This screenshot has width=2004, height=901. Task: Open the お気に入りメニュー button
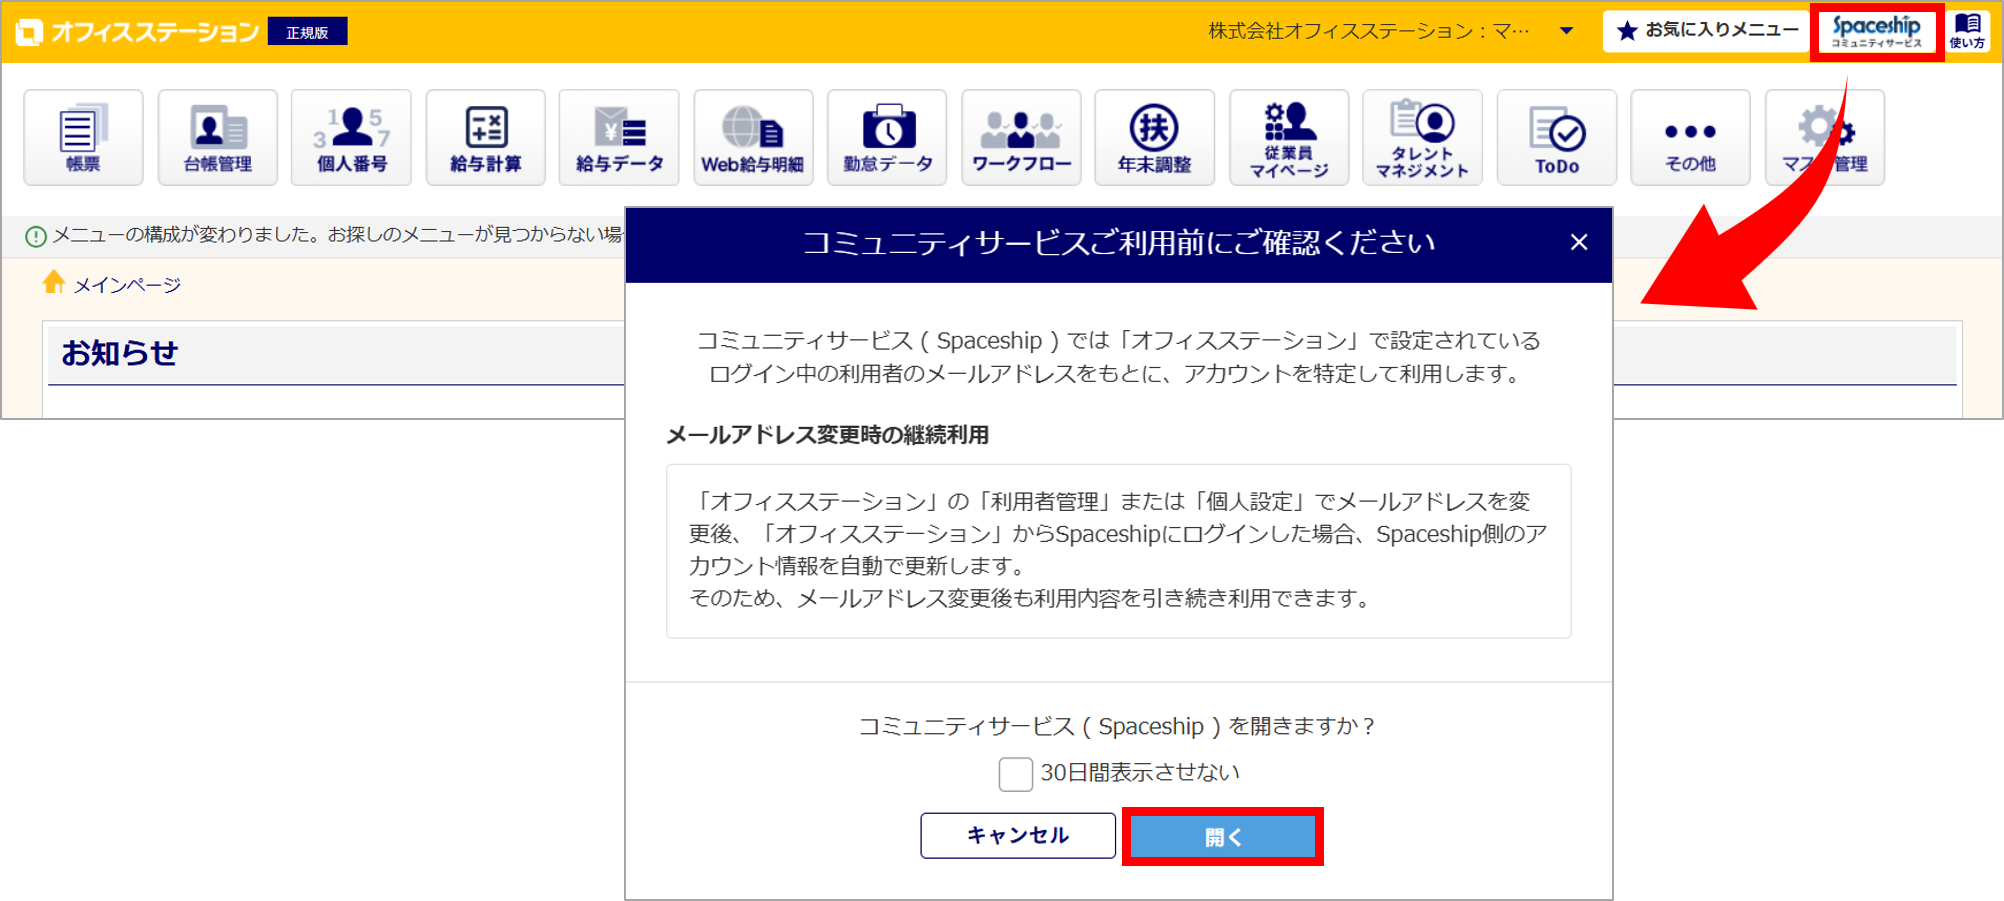(1706, 31)
